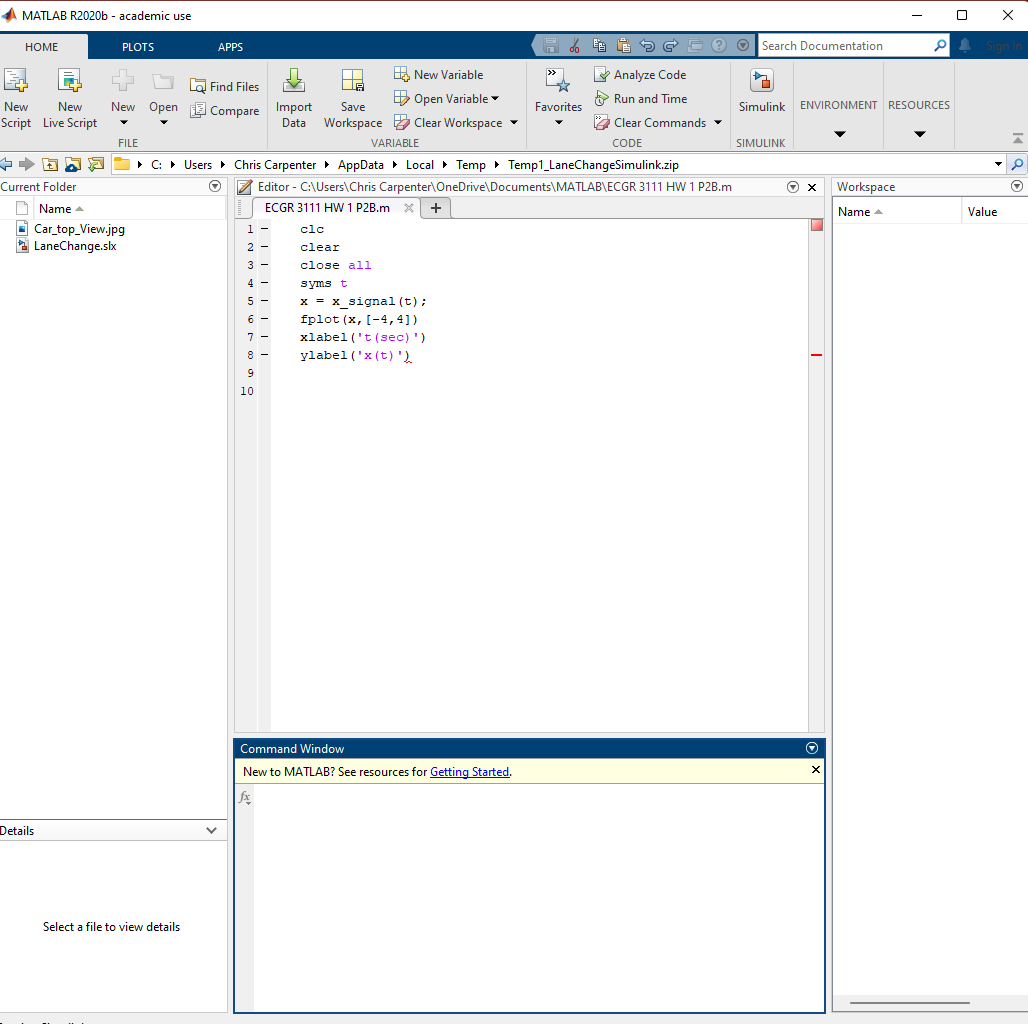The image size is (1028, 1024).
Task: Switch to the APPS tab
Action: pos(230,47)
